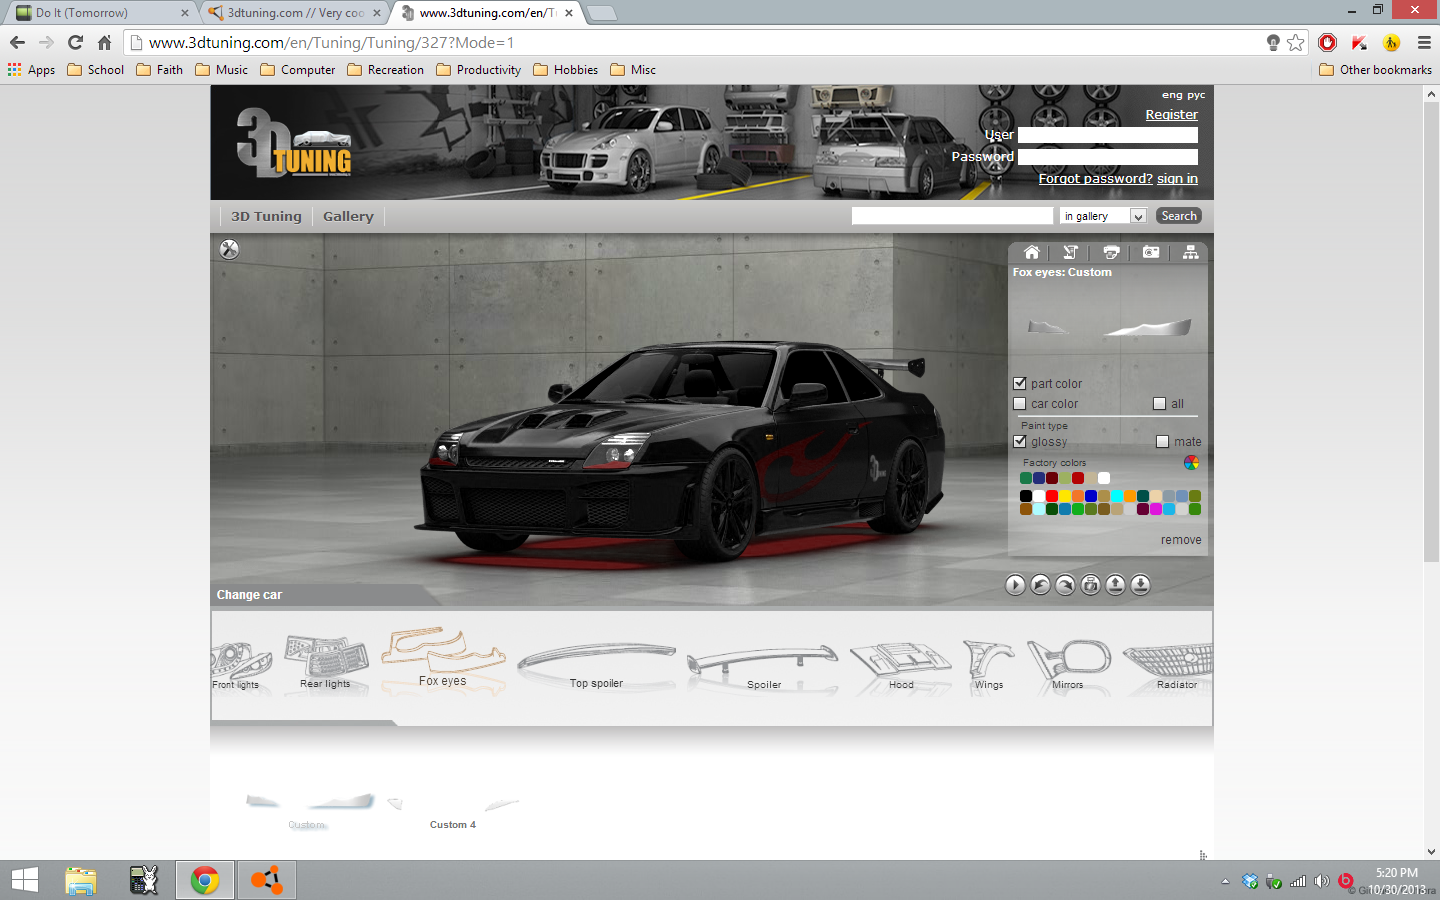1440x900 pixels.
Task: Open the Chrome hamburger menu
Action: (1424, 42)
